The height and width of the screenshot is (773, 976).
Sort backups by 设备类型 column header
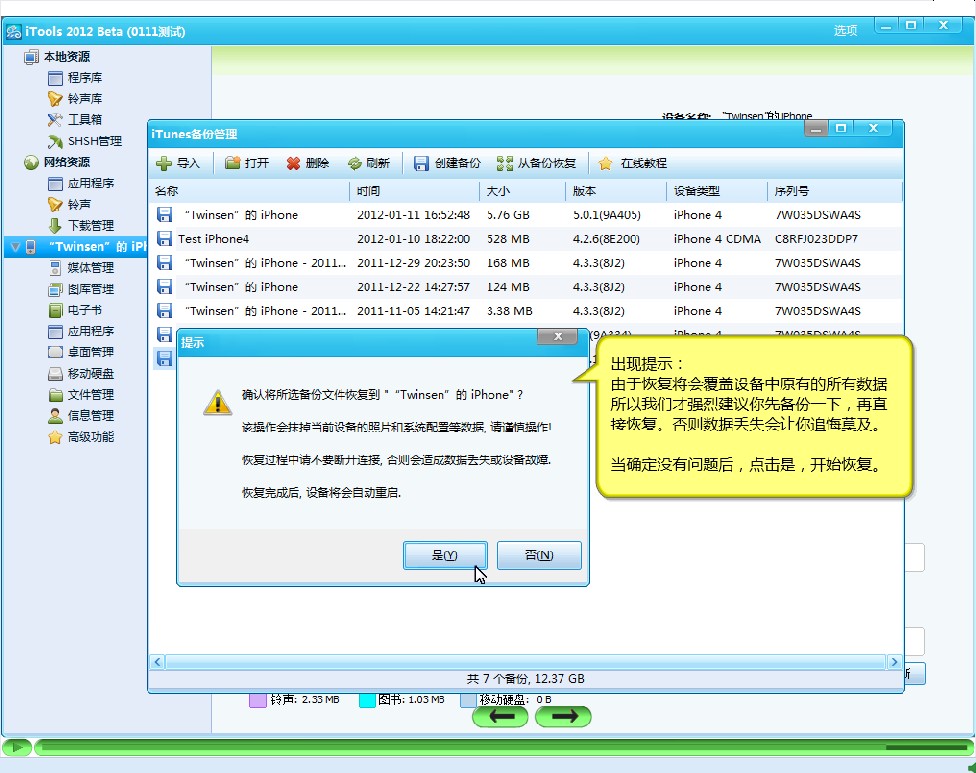pos(716,191)
